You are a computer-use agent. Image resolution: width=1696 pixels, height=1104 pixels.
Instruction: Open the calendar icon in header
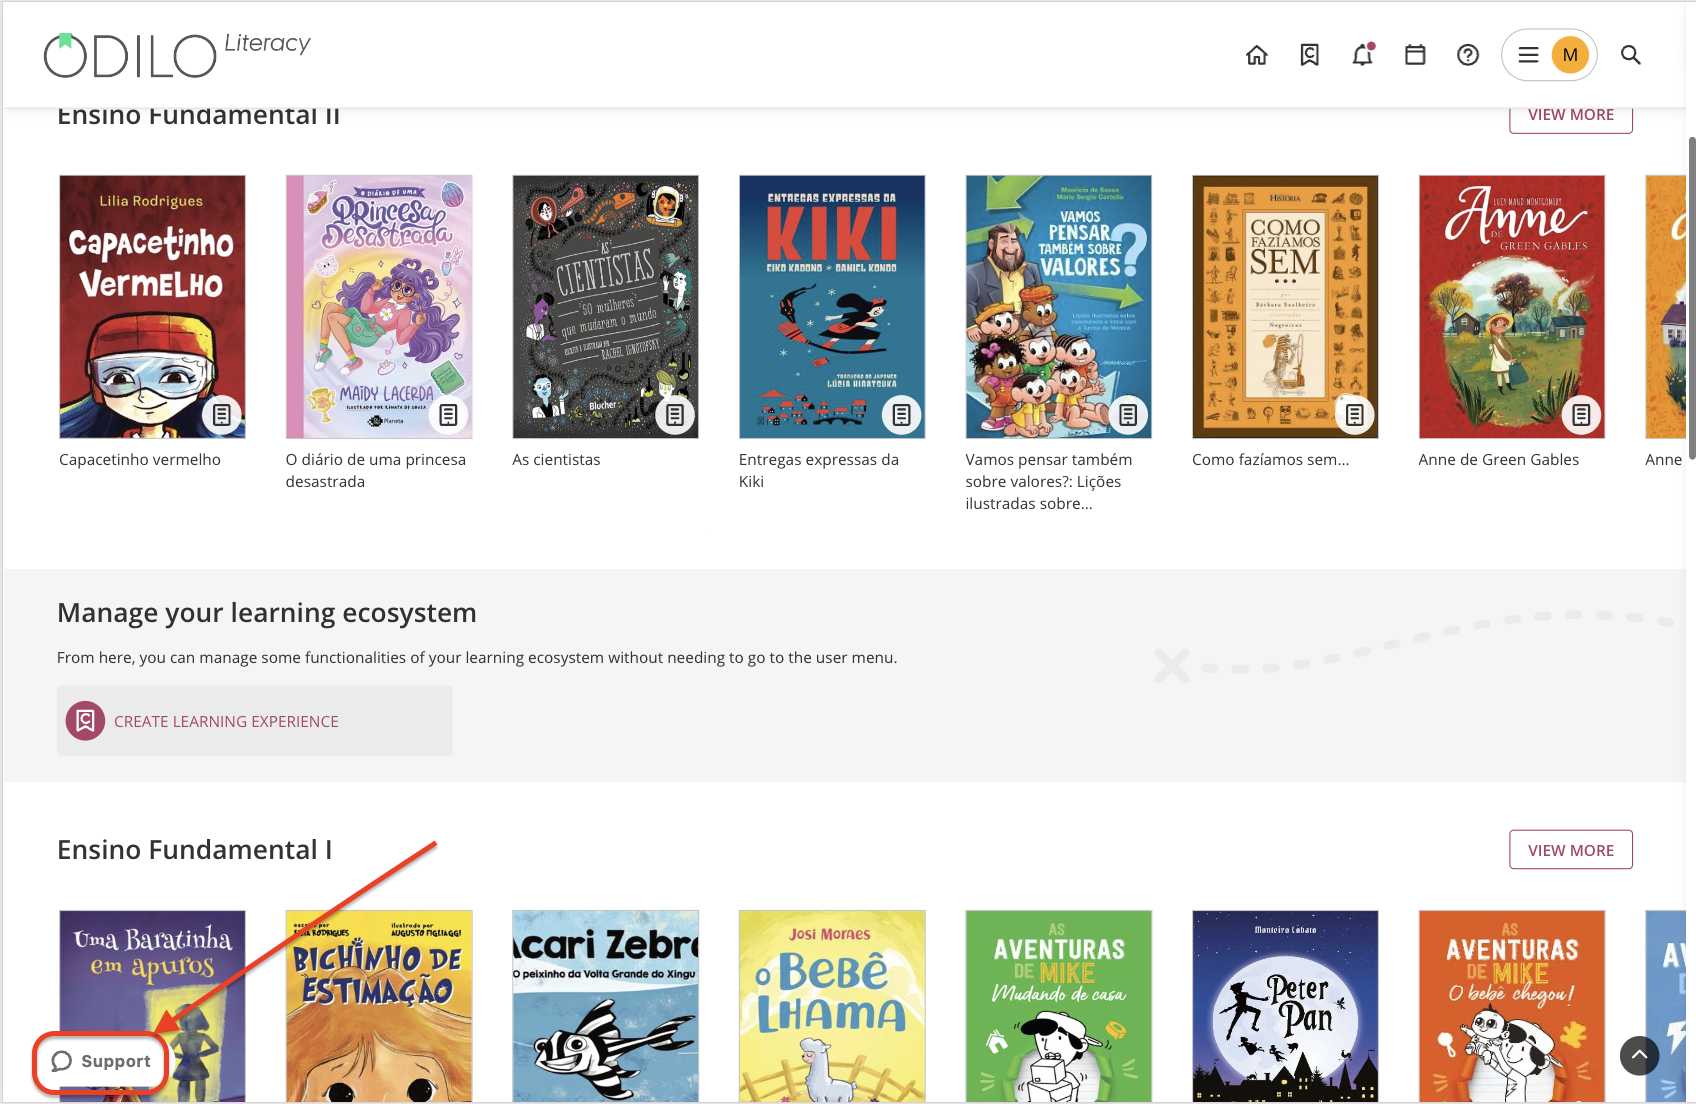tap(1415, 55)
